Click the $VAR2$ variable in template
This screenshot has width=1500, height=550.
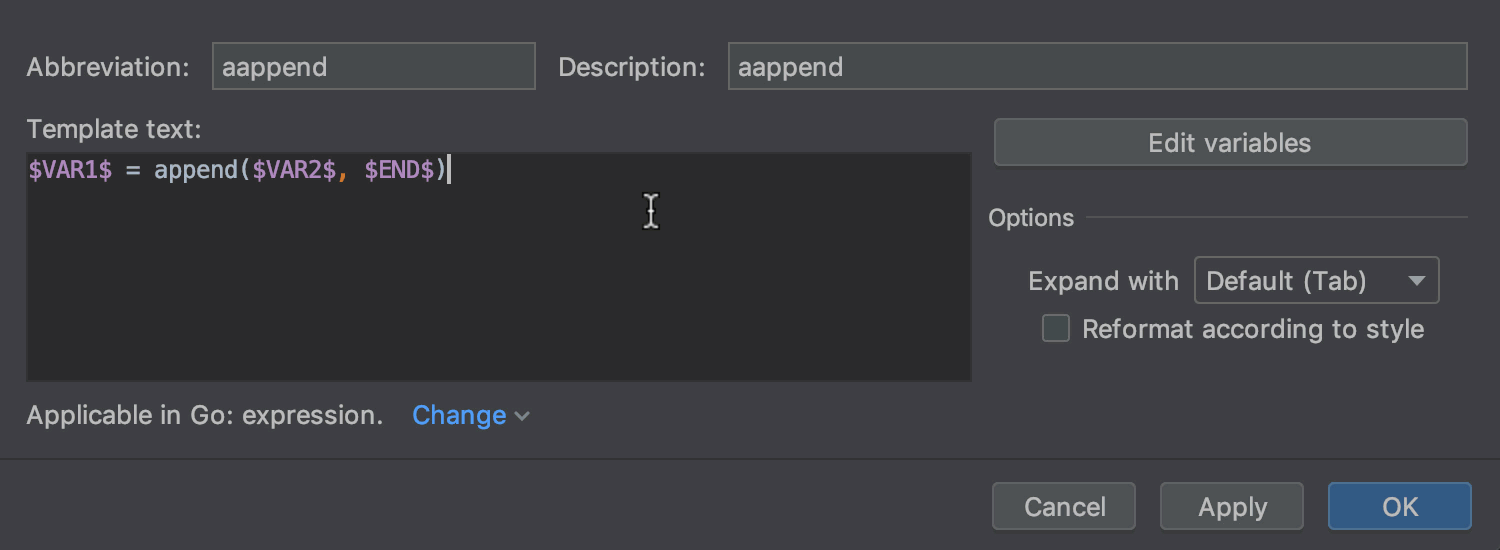click(294, 171)
